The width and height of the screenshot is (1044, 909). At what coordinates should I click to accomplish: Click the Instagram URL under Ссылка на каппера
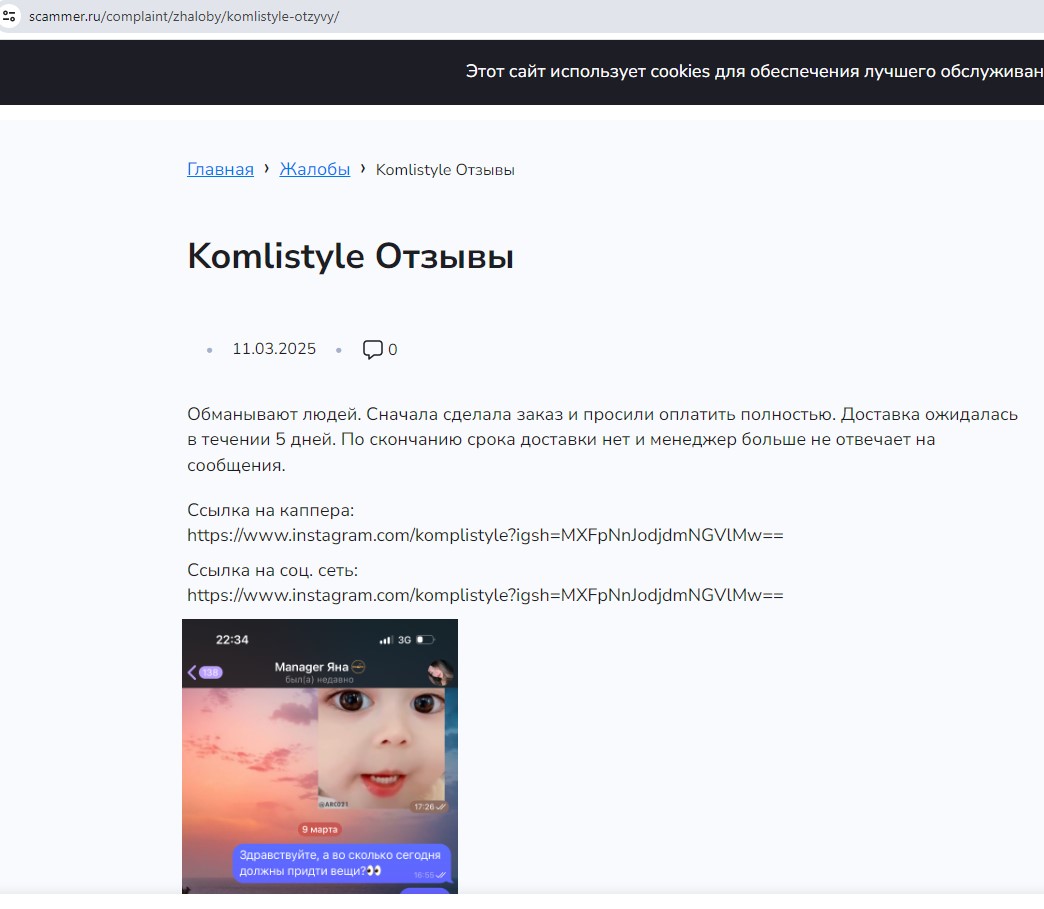tap(485, 535)
